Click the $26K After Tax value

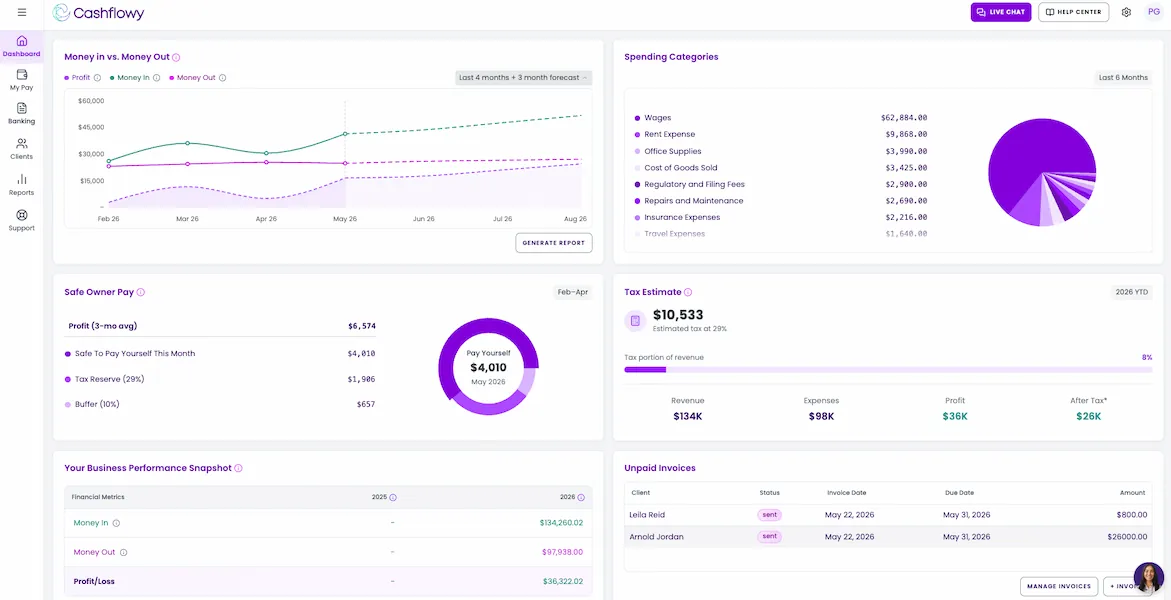[x=1089, y=416]
